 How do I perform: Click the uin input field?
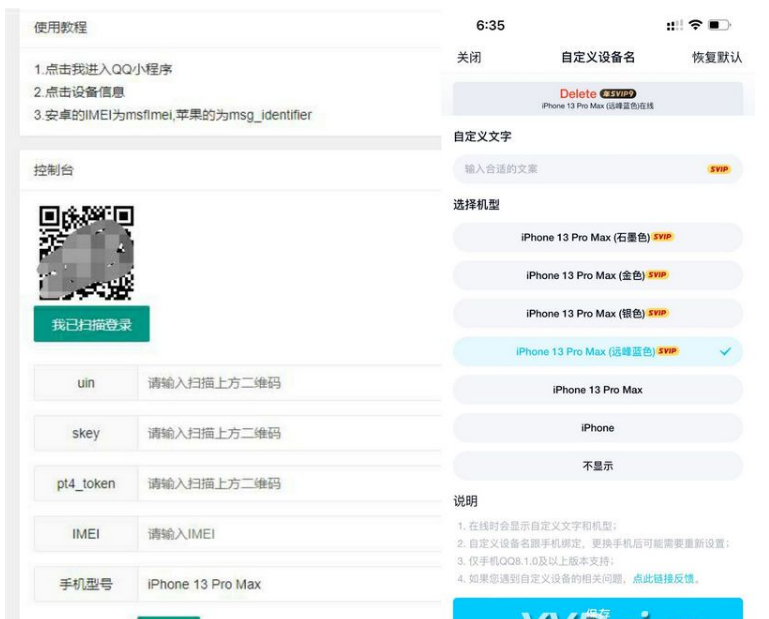[290, 383]
